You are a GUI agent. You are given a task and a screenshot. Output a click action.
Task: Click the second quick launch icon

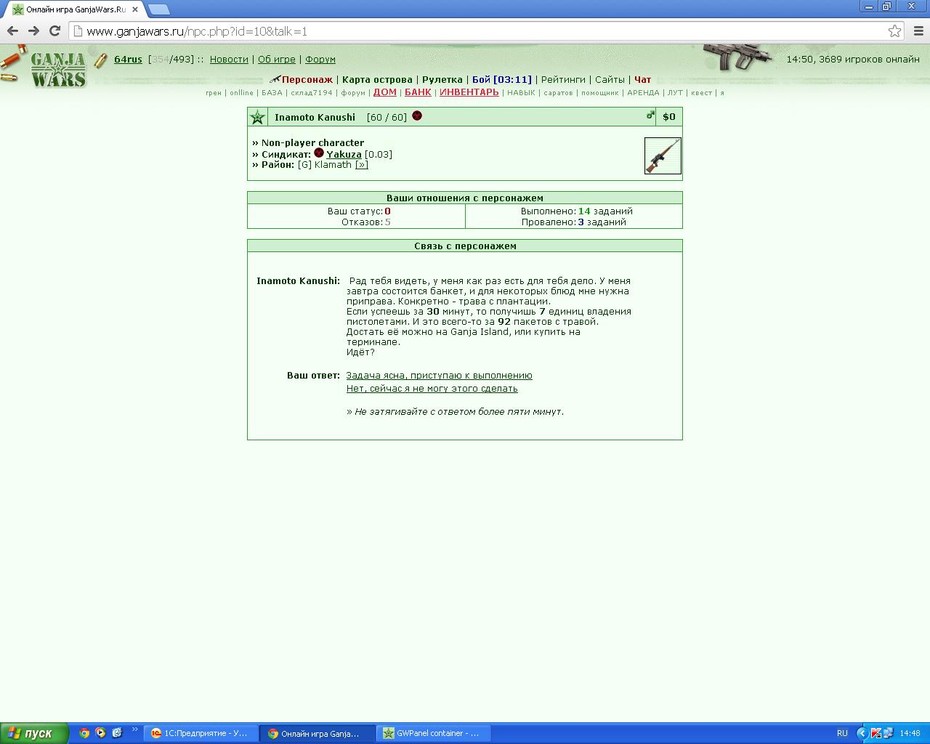101,733
